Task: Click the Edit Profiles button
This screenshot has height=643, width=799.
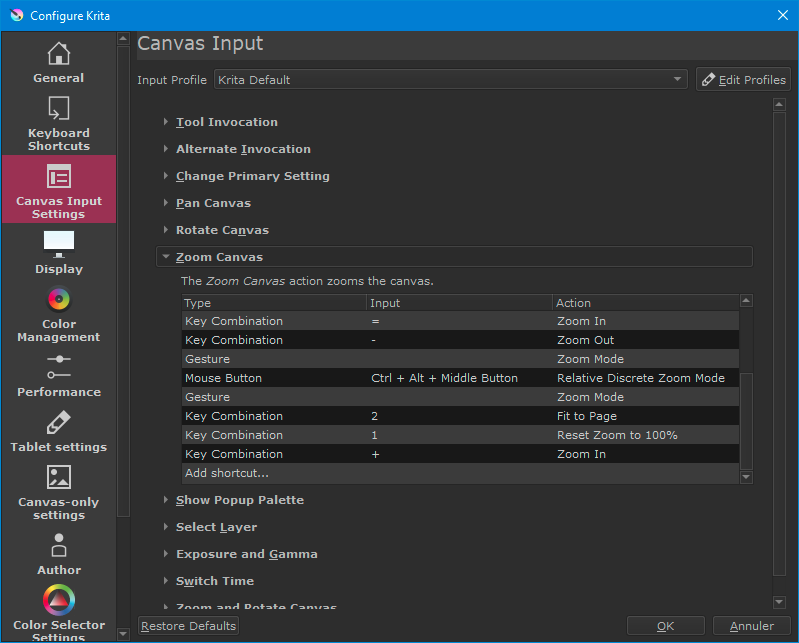Action: coord(743,80)
